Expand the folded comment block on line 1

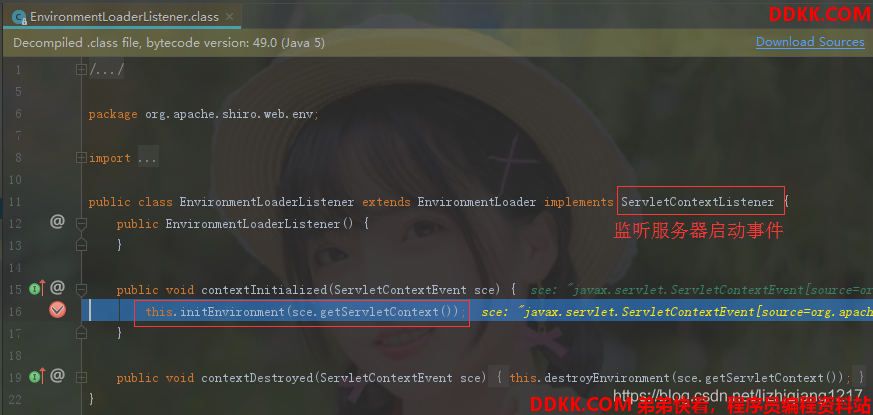[82, 70]
